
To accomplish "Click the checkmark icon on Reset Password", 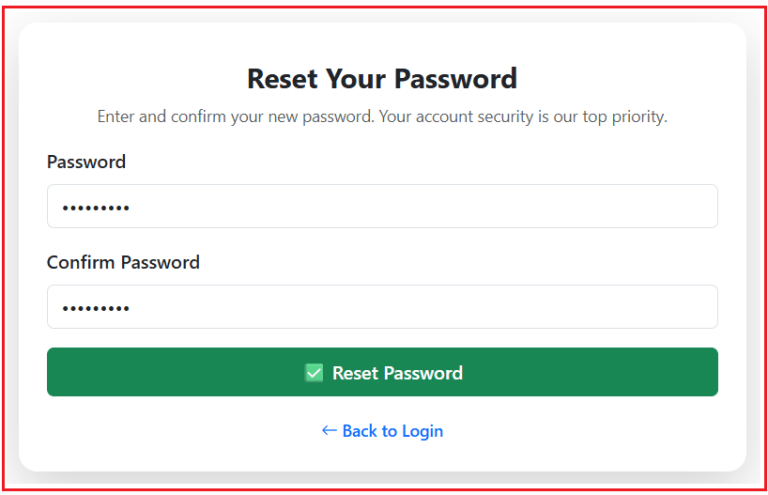I will coord(314,373).
